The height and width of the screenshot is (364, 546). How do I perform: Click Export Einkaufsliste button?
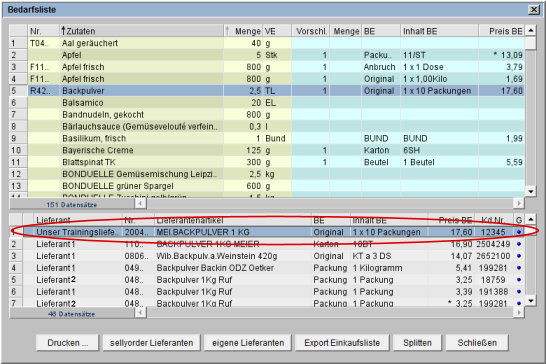(342, 343)
